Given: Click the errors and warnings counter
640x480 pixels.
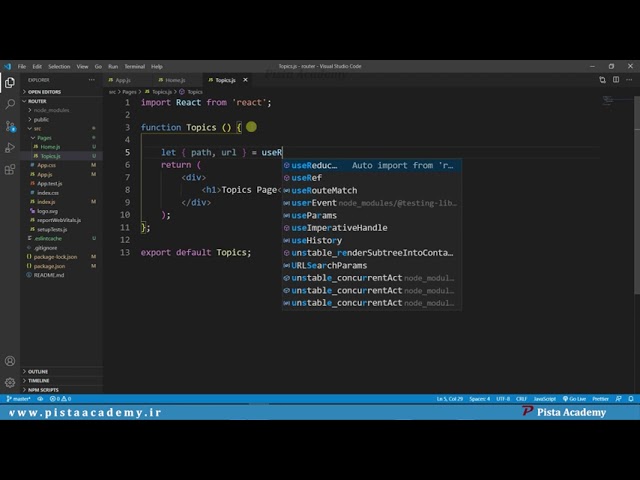Looking at the screenshot, I should pyautogui.click(x=60, y=399).
